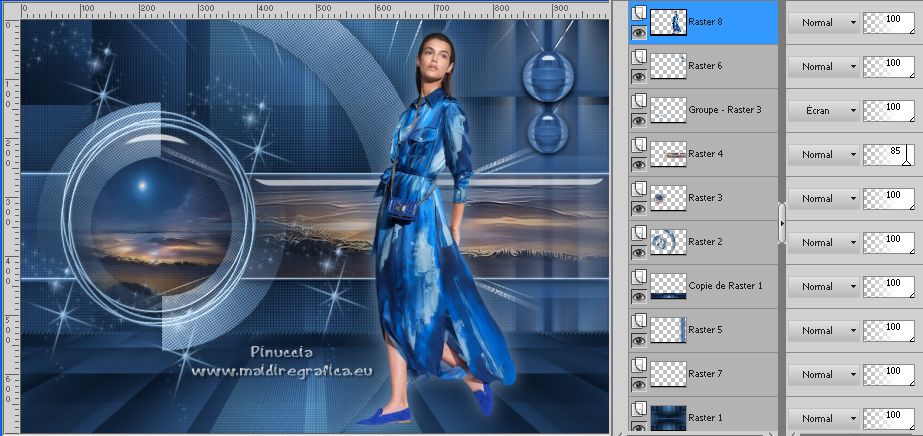The image size is (923, 436).
Task: Hide the Raster 3 layer eye
Action: (x=639, y=208)
